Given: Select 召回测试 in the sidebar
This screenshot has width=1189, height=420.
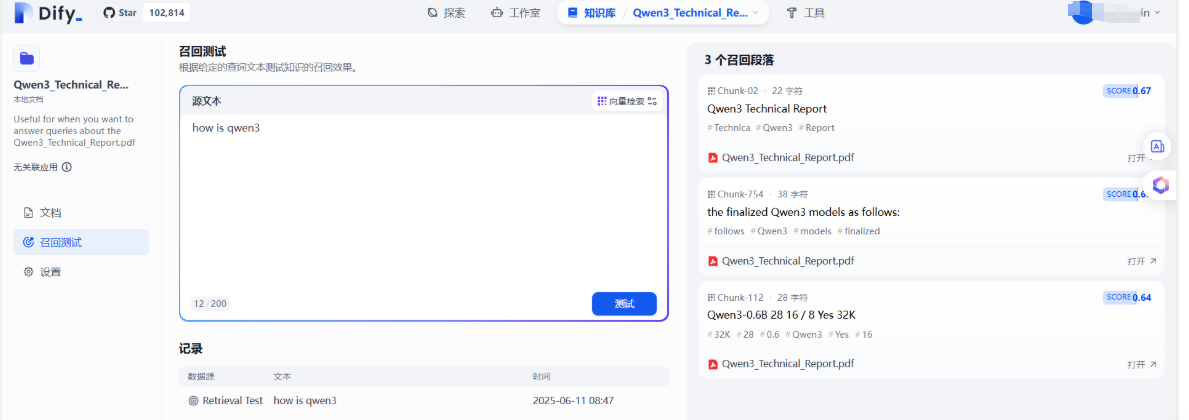Looking at the screenshot, I should pyautogui.click(x=81, y=243).
